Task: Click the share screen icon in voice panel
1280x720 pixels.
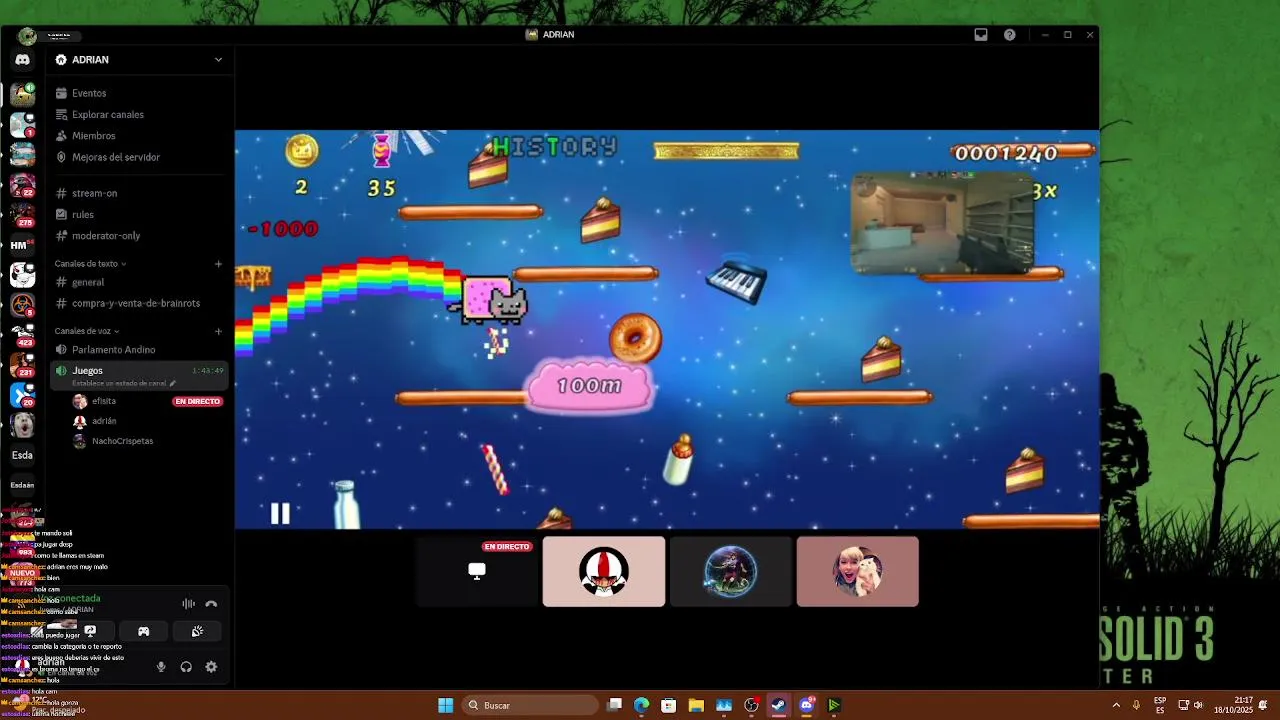Action: coord(90,631)
